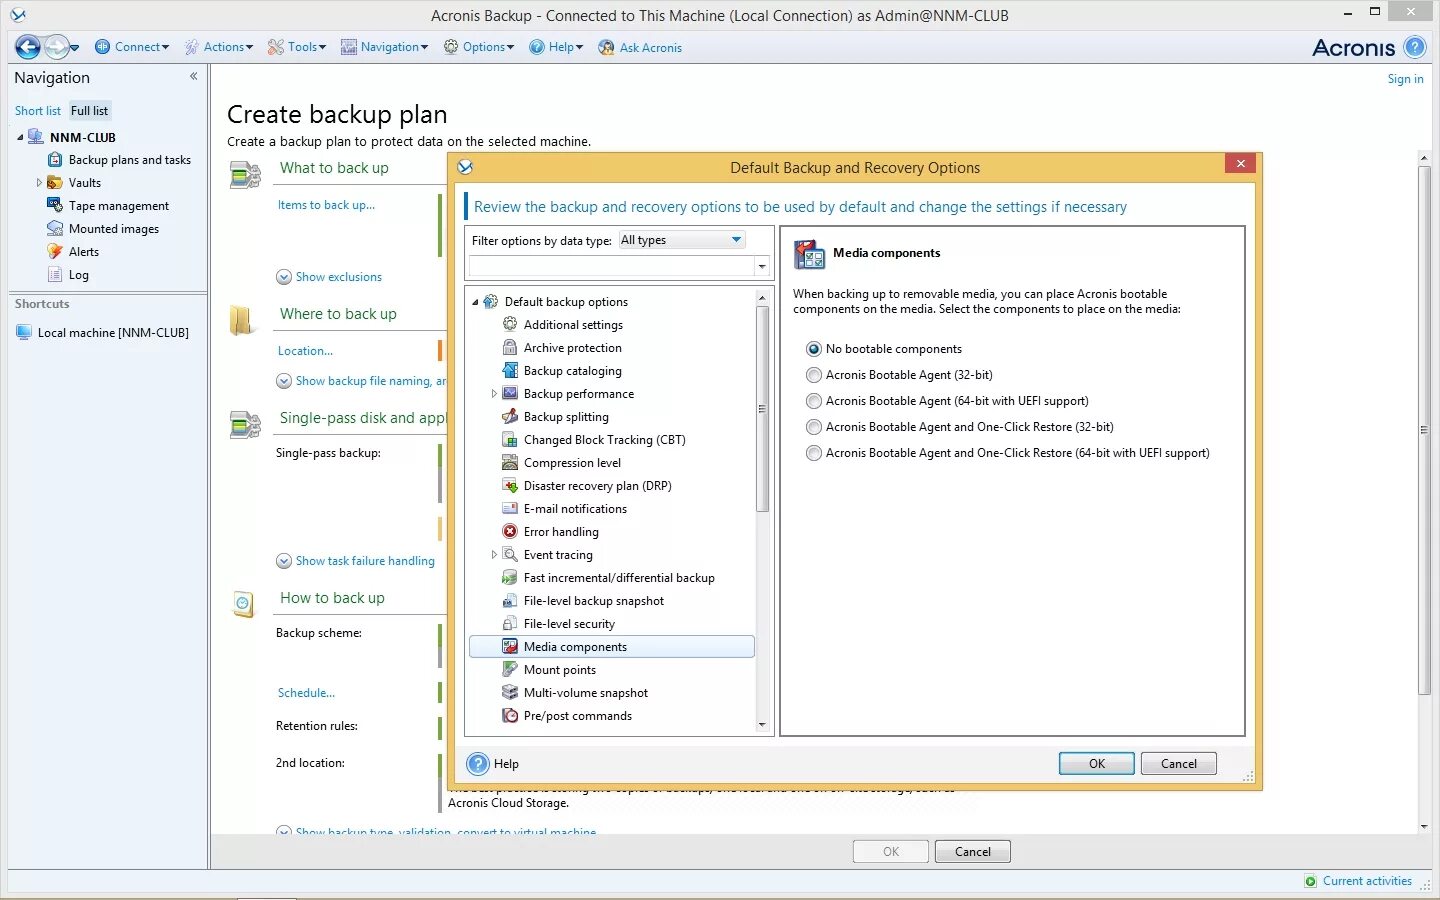Click the Mount points icon
1440x900 pixels.
click(x=510, y=670)
